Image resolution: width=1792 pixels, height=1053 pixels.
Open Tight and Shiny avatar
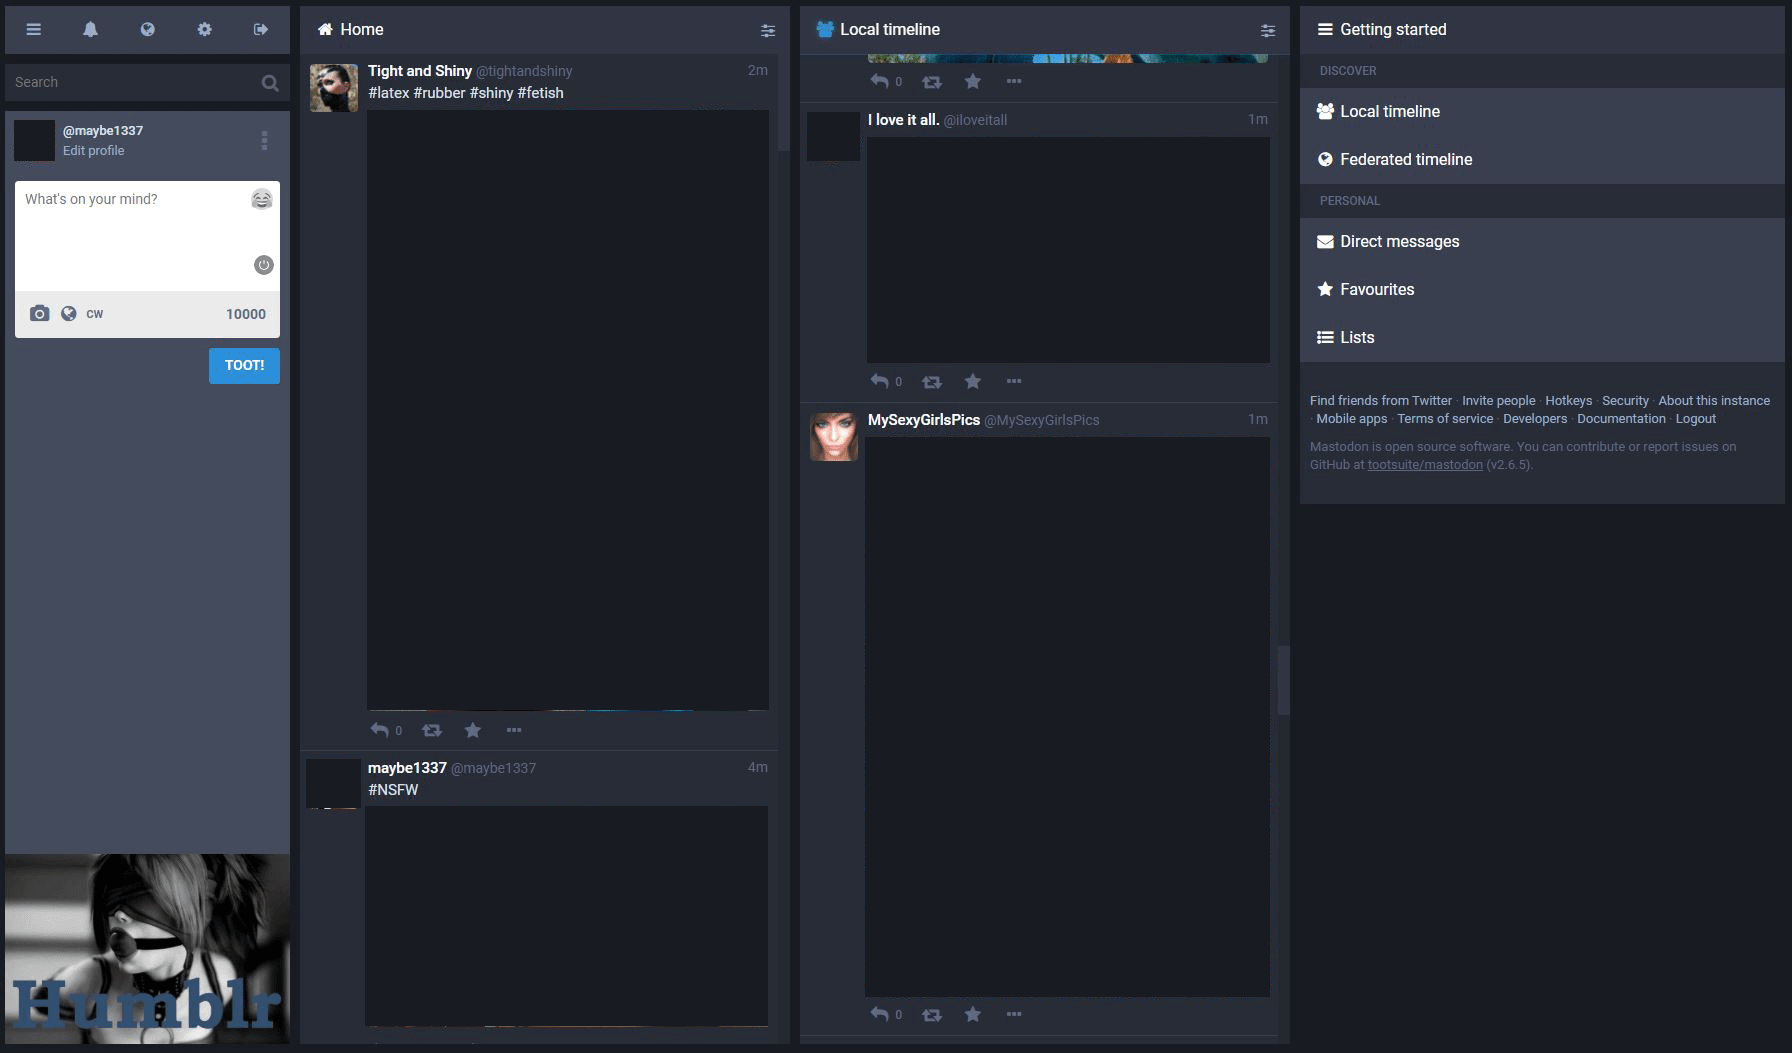pyautogui.click(x=334, y=88)
